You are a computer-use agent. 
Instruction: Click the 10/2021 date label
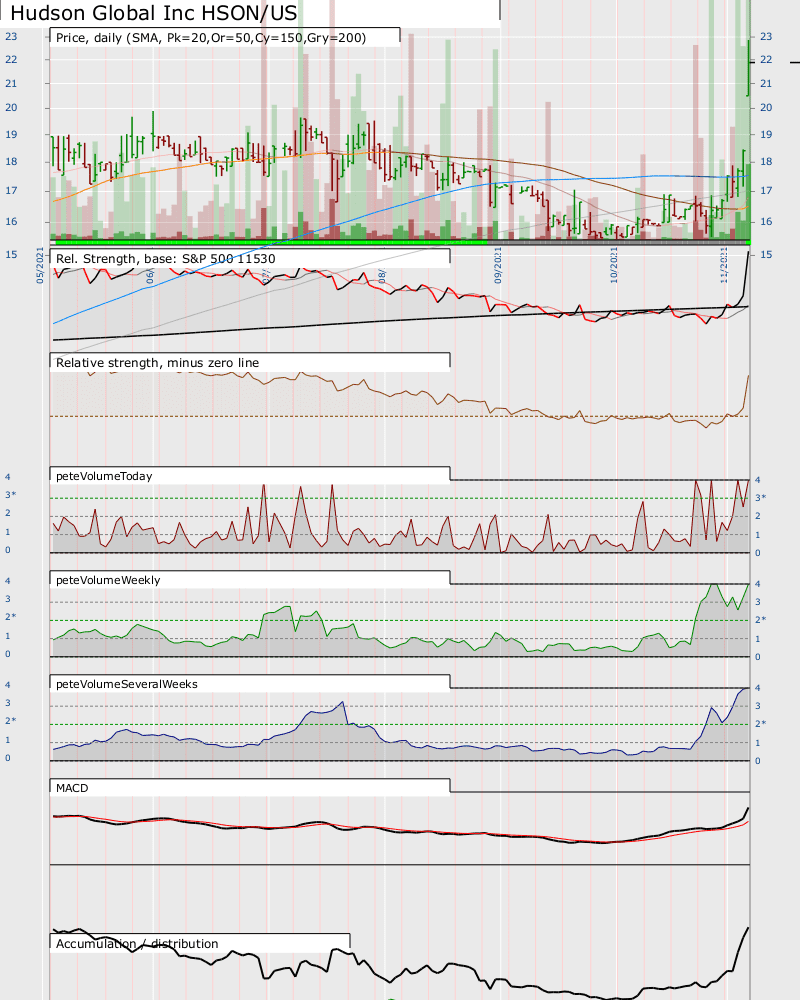point(614,265)
